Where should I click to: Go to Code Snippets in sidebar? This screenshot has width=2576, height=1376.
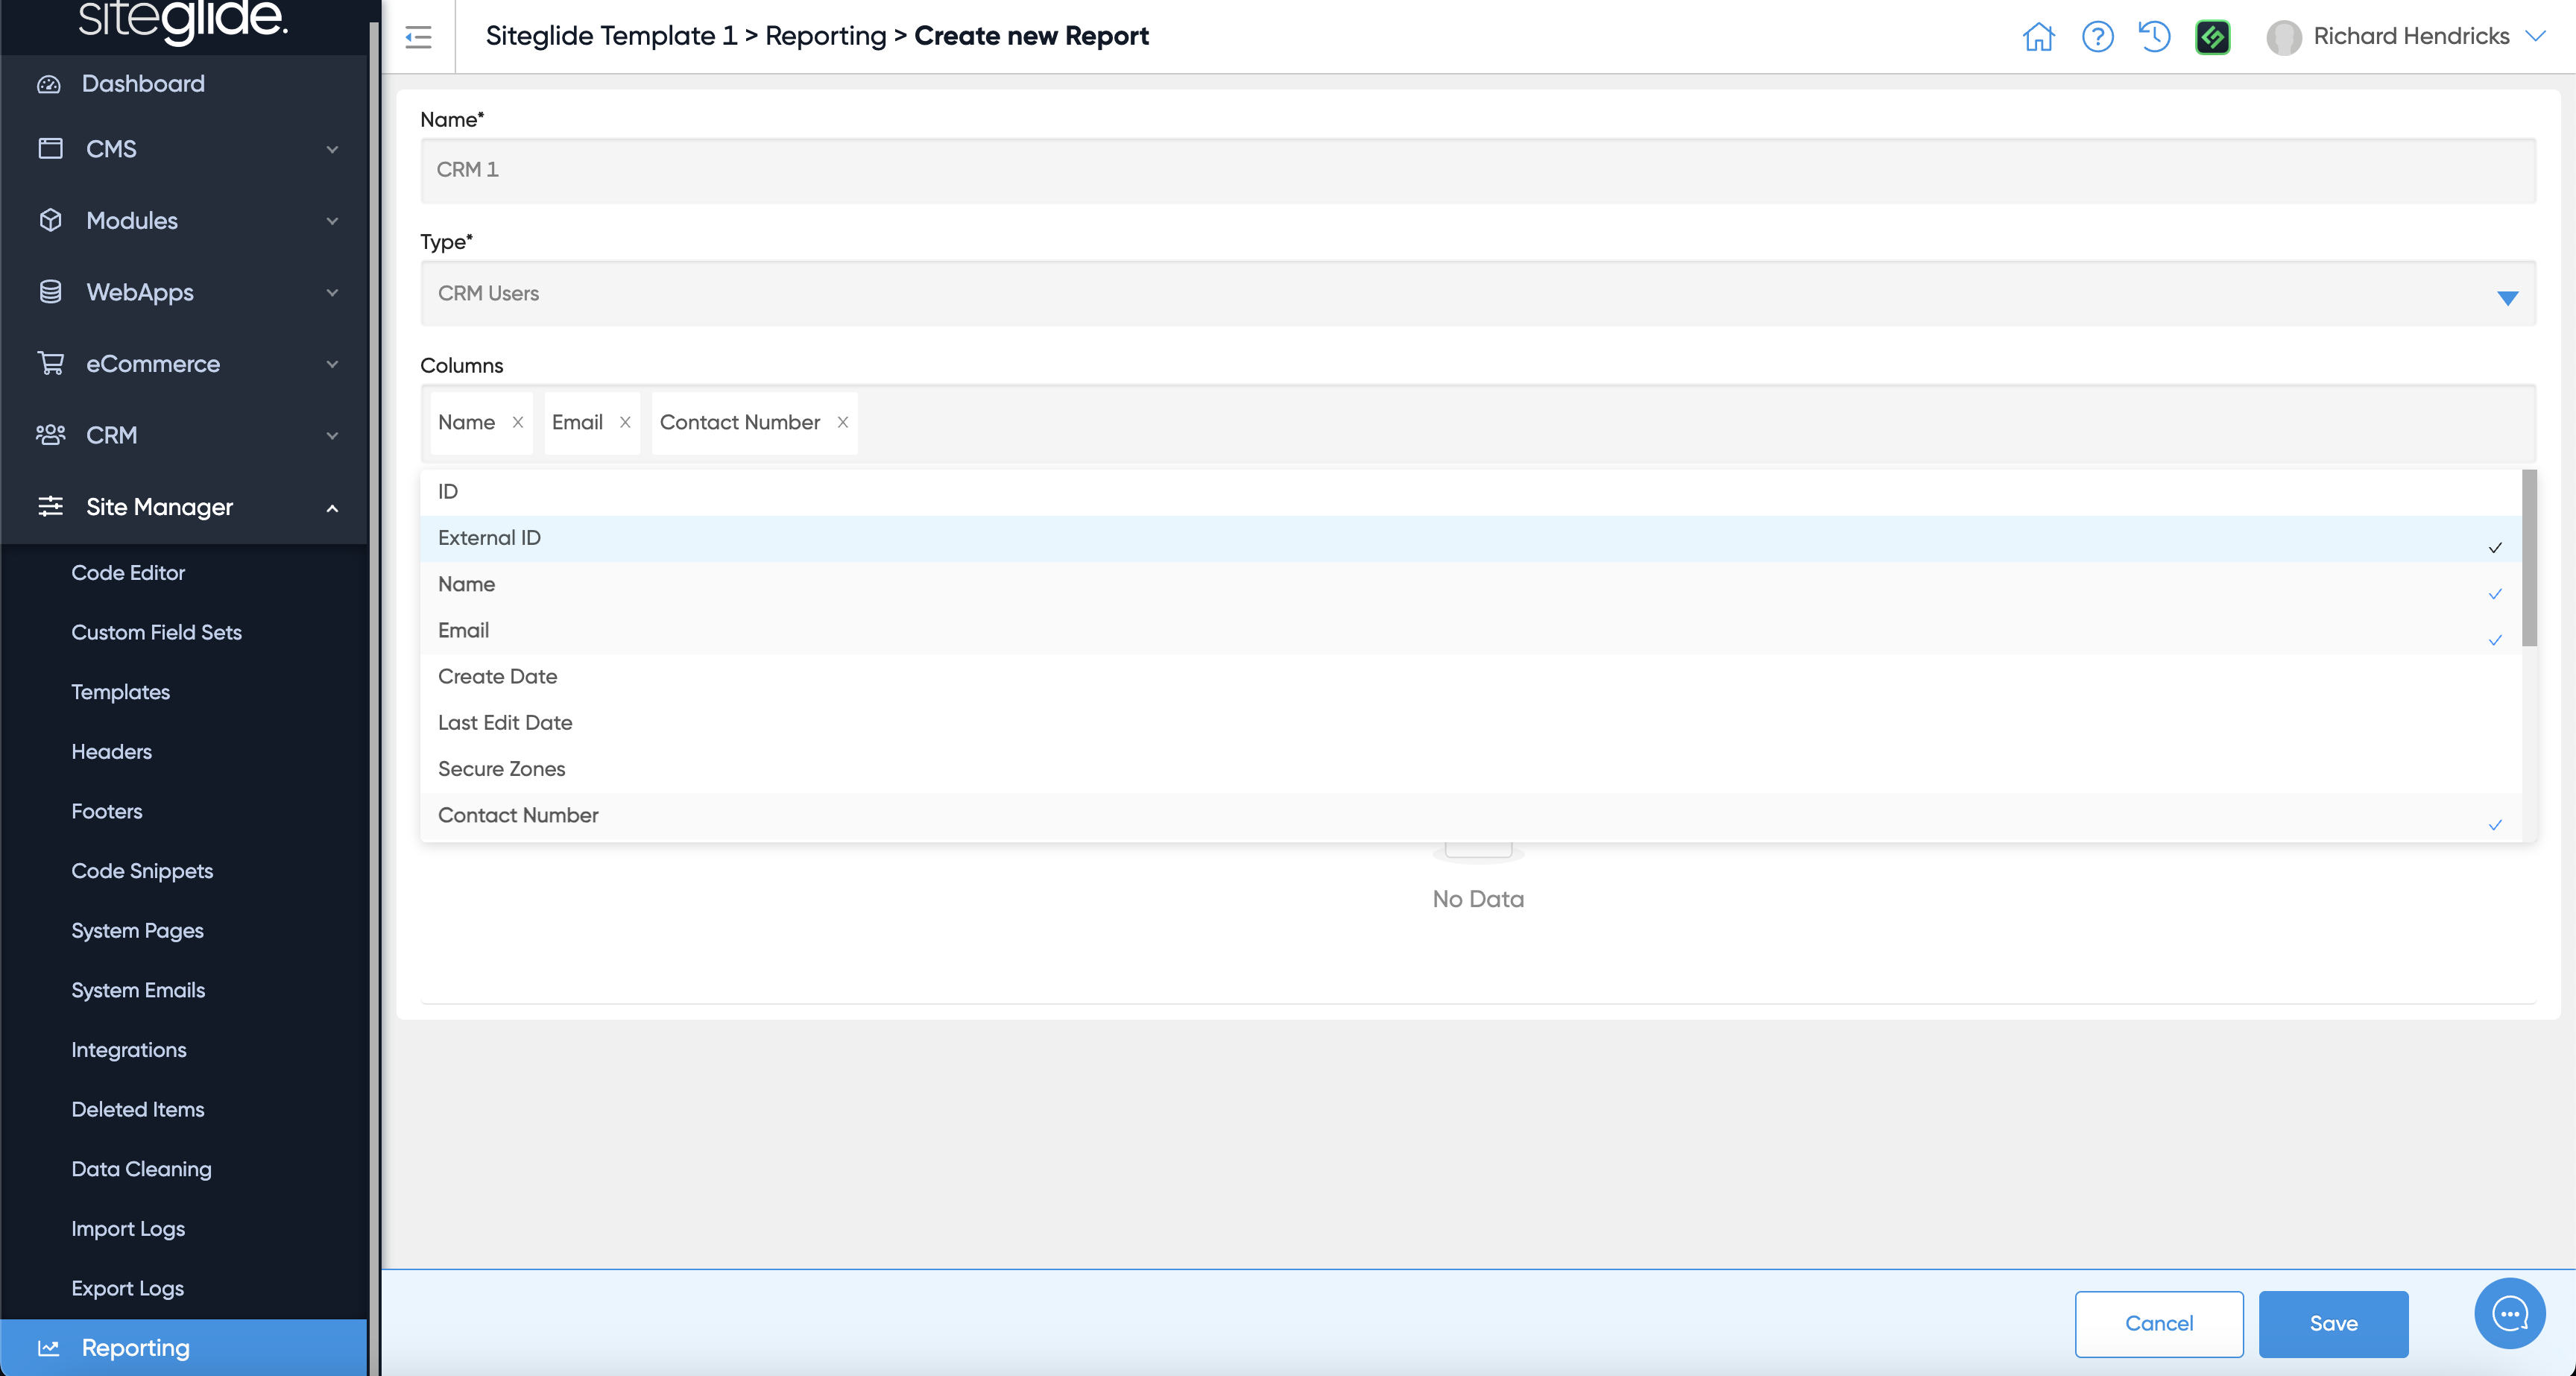(142, 870)
